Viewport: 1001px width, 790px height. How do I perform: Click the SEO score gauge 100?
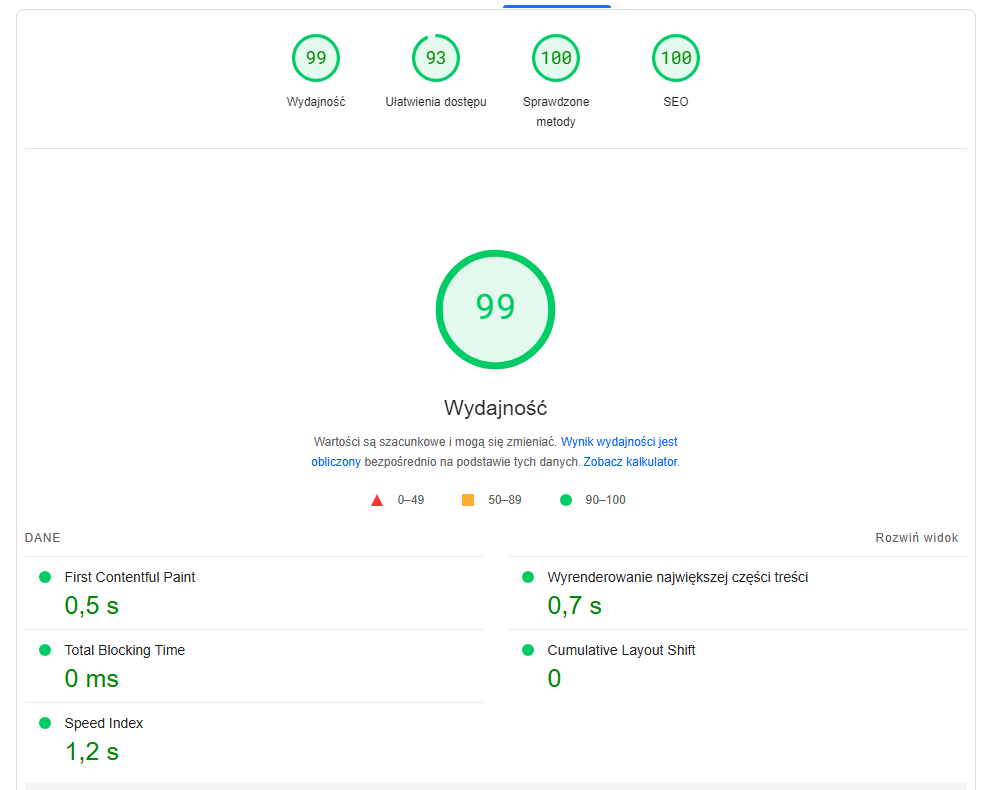[676, 58]
